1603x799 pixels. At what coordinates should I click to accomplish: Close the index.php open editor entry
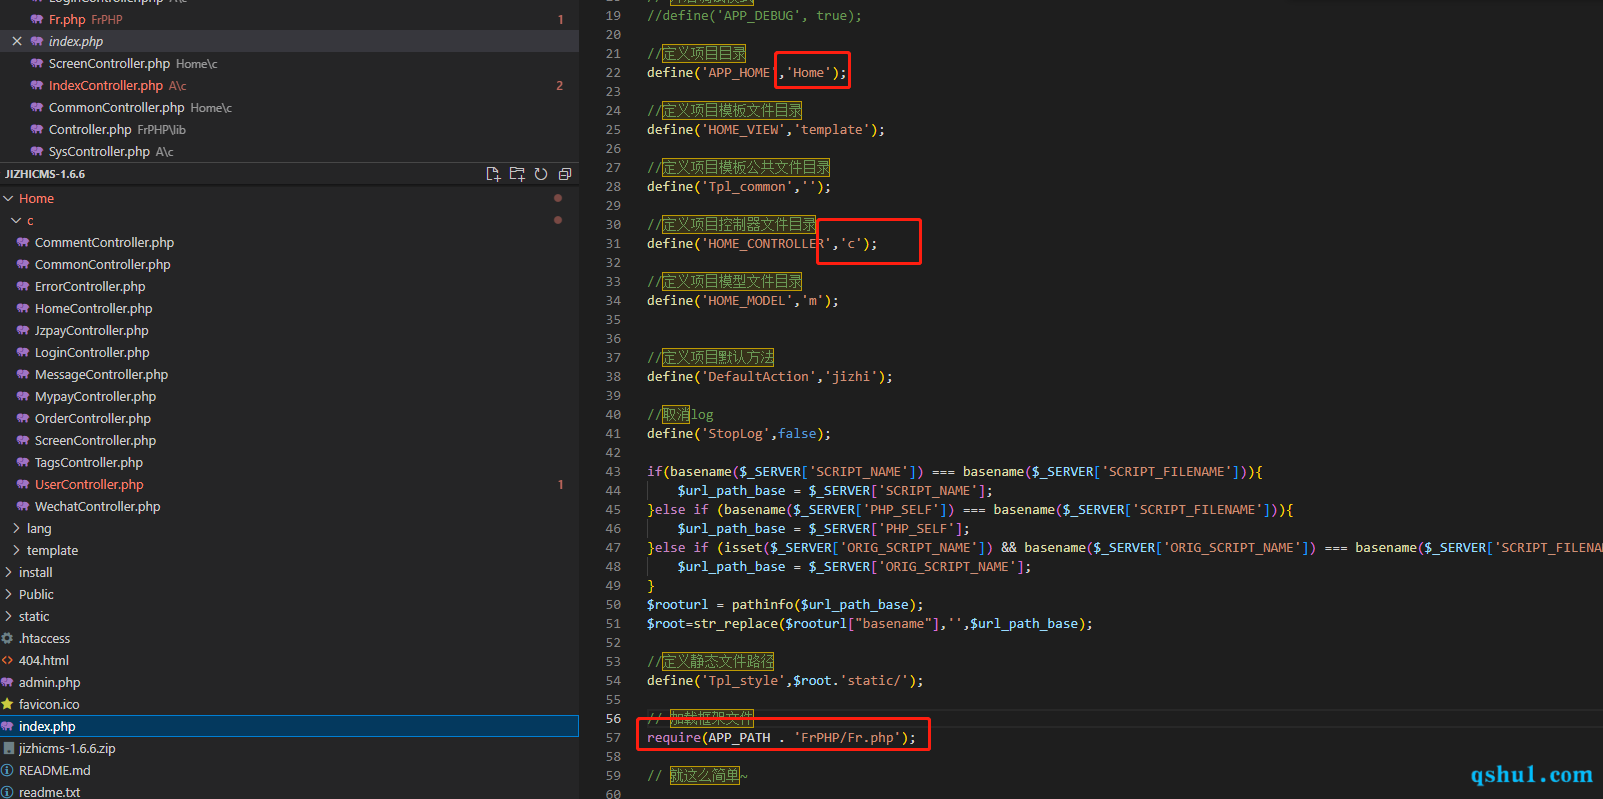[17, 41]
